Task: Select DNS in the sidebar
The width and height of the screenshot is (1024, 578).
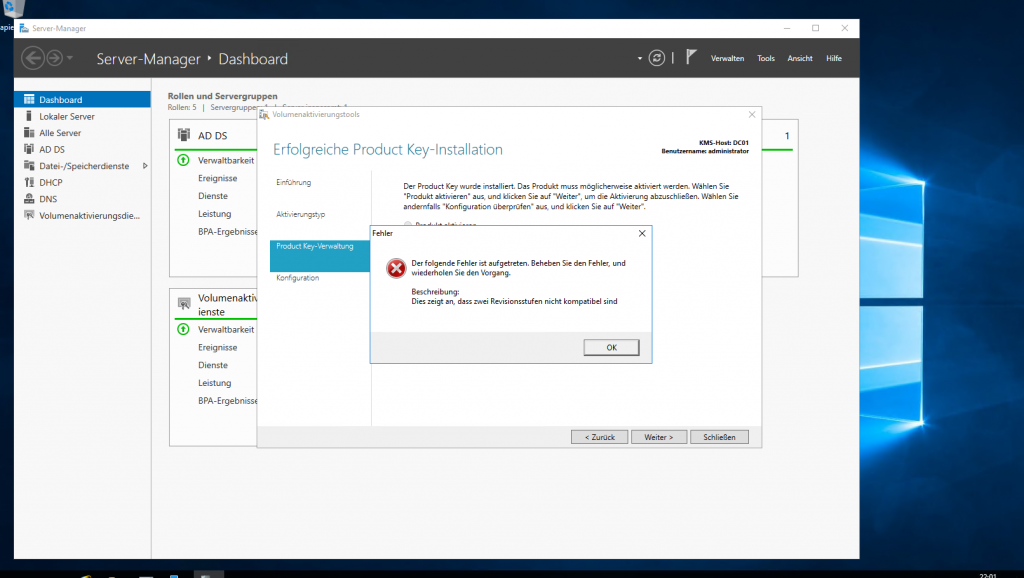Action: pyautogui.click(x=82, y=199)
